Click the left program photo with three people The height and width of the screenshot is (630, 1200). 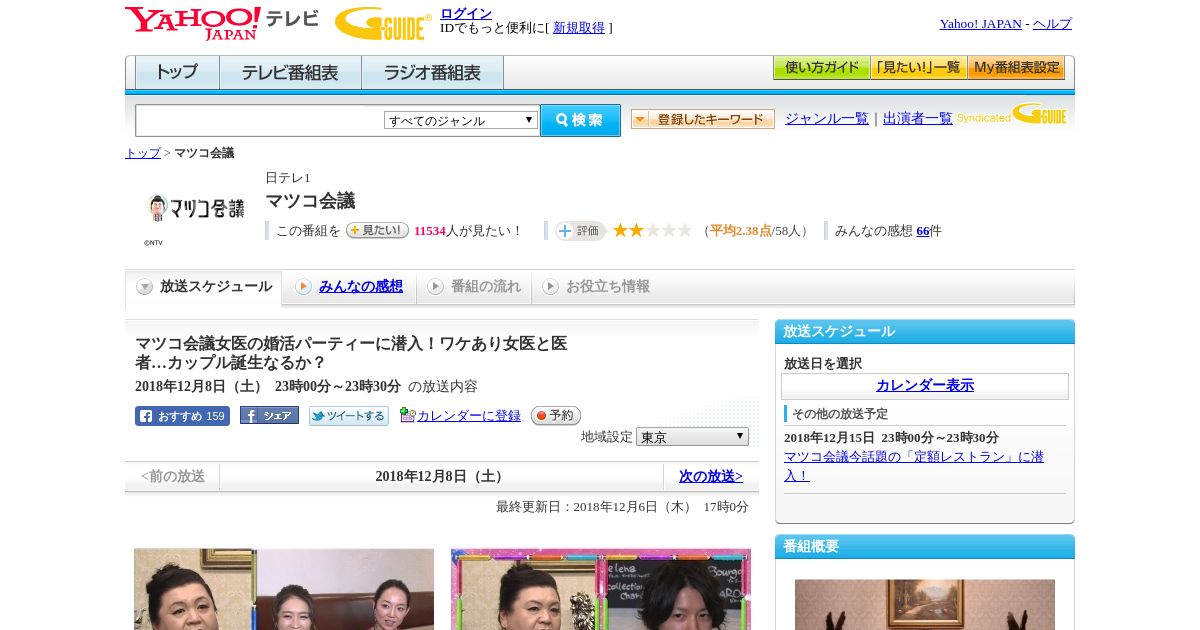click(x=284, y=589)
